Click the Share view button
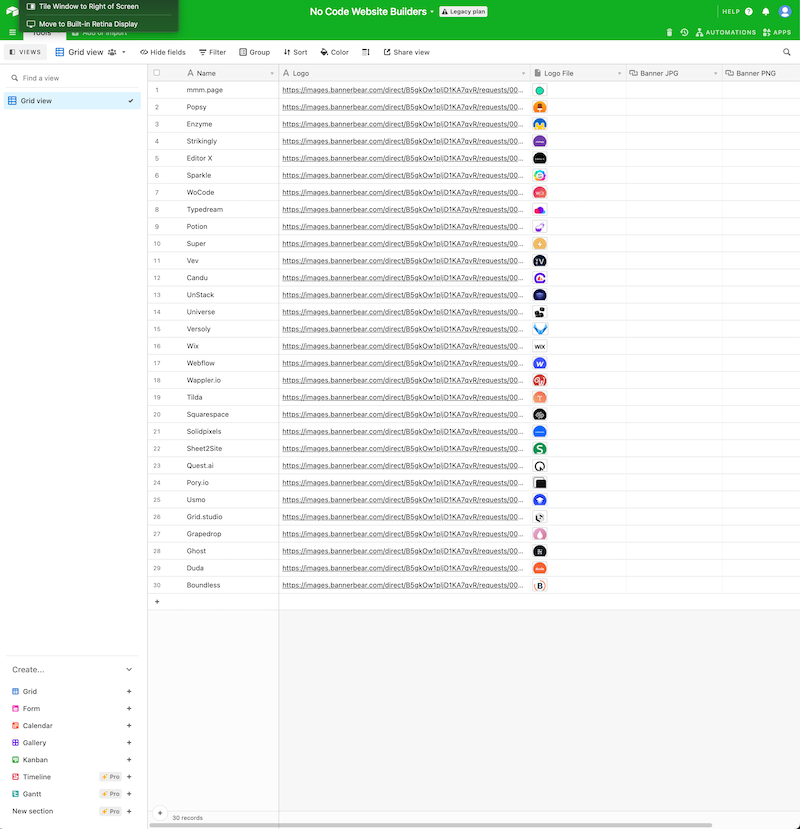Screen dimensions: 800x829 pyautogui.click(x=406, y=52)
